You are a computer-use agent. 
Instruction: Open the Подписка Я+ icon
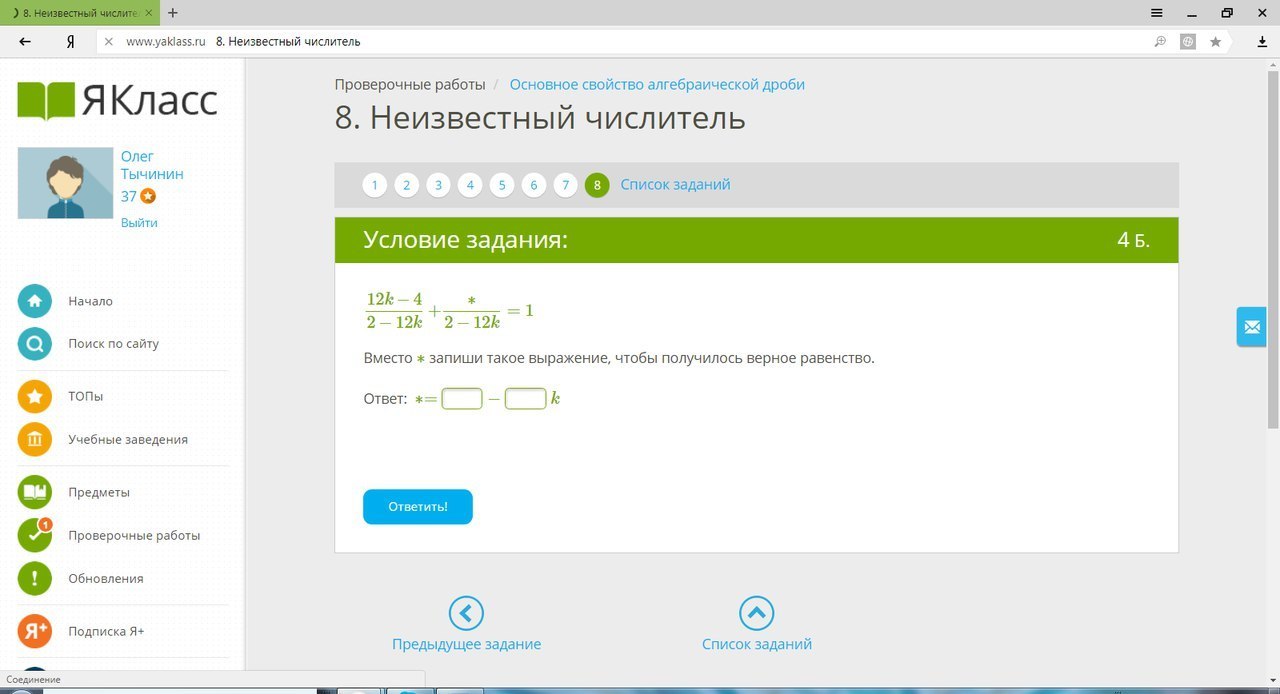35,631
